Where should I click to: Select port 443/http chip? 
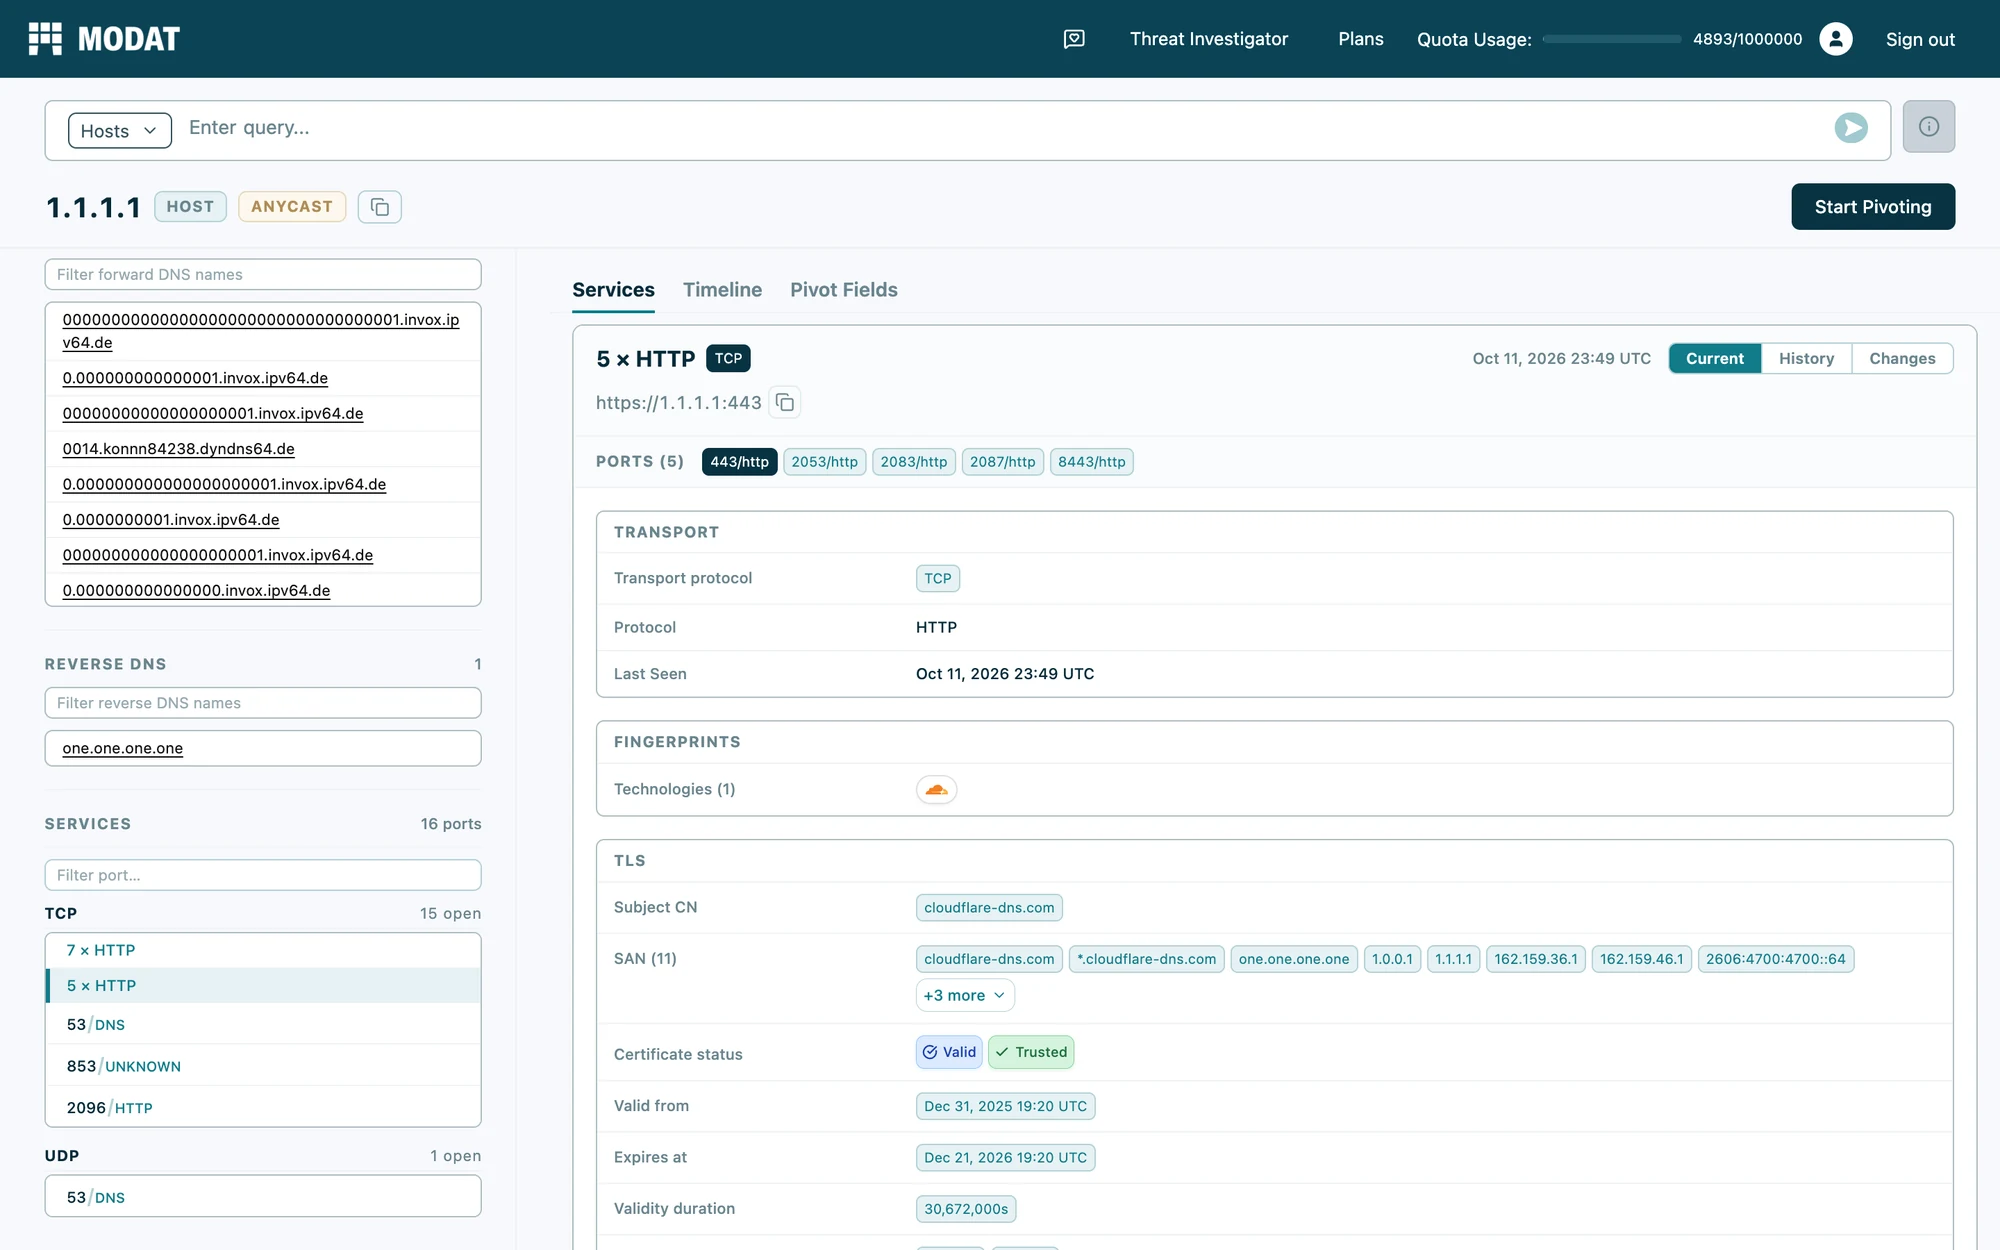coord(739,462)
